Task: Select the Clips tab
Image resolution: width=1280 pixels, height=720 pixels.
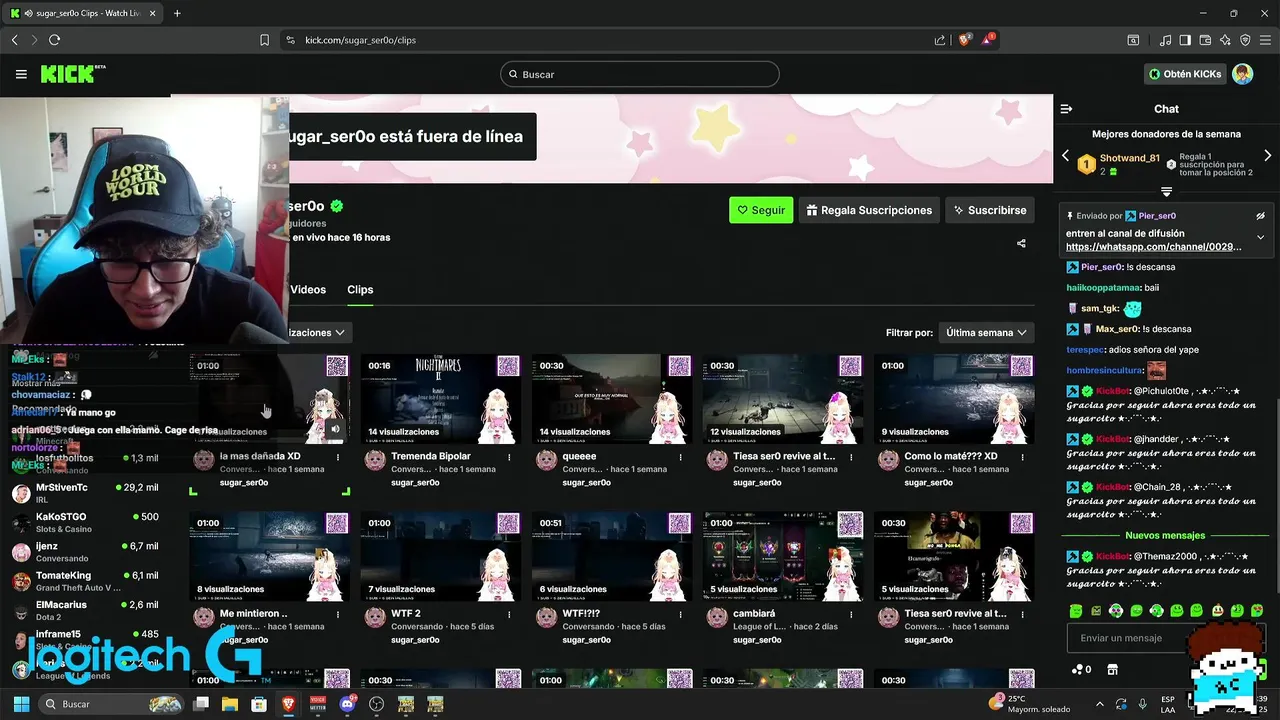Action: click(x=360, y=289)
